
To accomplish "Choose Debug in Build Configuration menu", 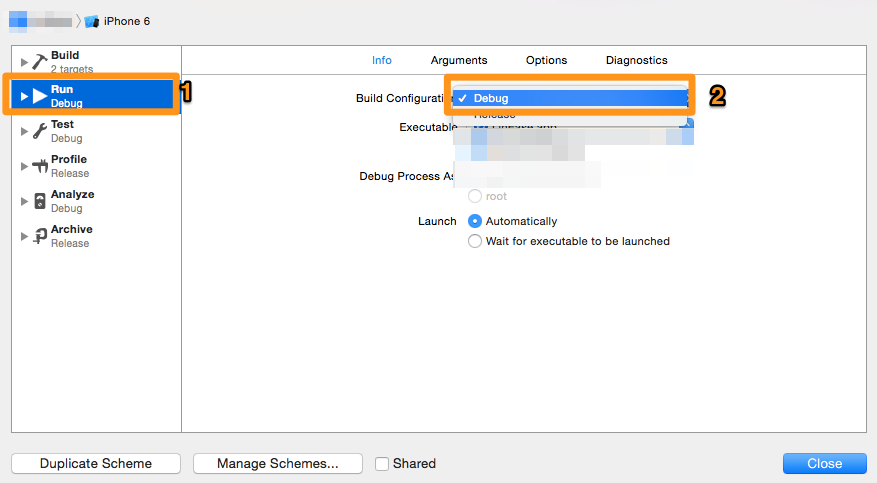I will coord(570,98).
